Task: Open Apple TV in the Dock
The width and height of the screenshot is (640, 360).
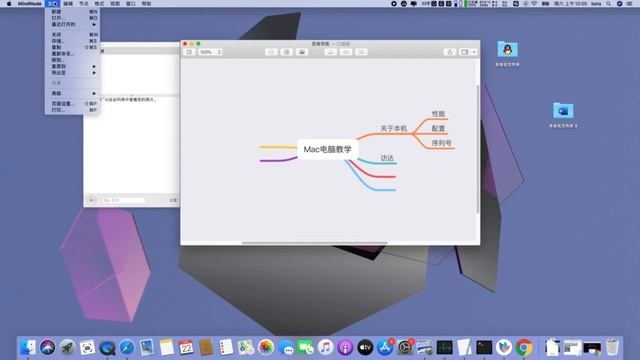Action: click(x=365, y=347)
